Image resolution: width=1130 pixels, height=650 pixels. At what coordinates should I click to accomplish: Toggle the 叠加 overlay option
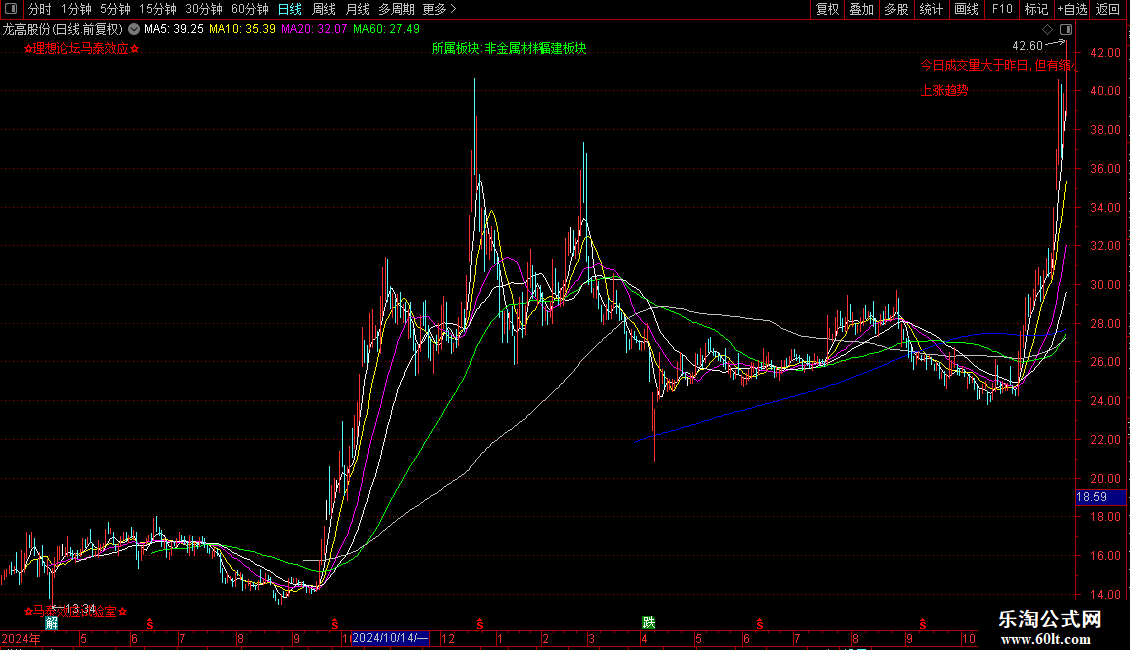tap(861, 9)
